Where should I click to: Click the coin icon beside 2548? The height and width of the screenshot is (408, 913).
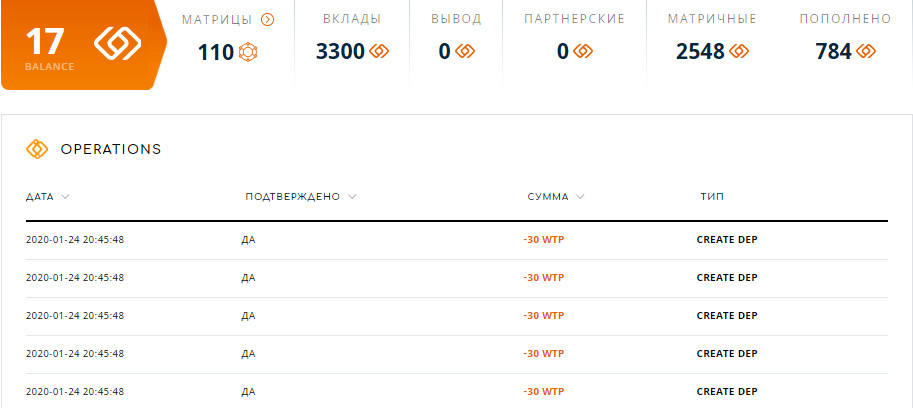click(x=738, y=52)
